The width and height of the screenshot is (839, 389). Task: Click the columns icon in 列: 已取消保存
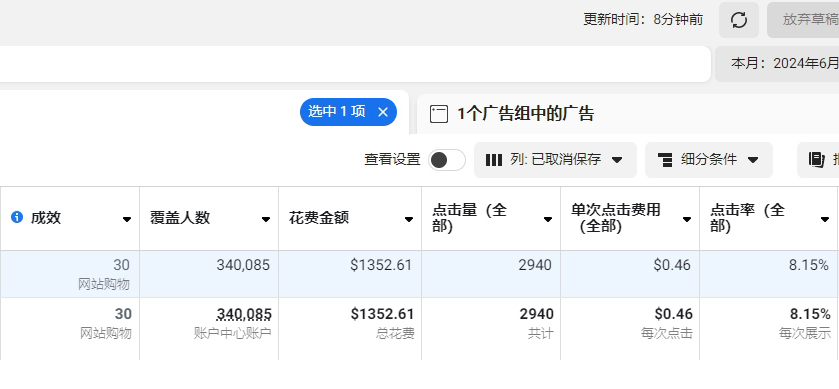(x=493, y=160)
